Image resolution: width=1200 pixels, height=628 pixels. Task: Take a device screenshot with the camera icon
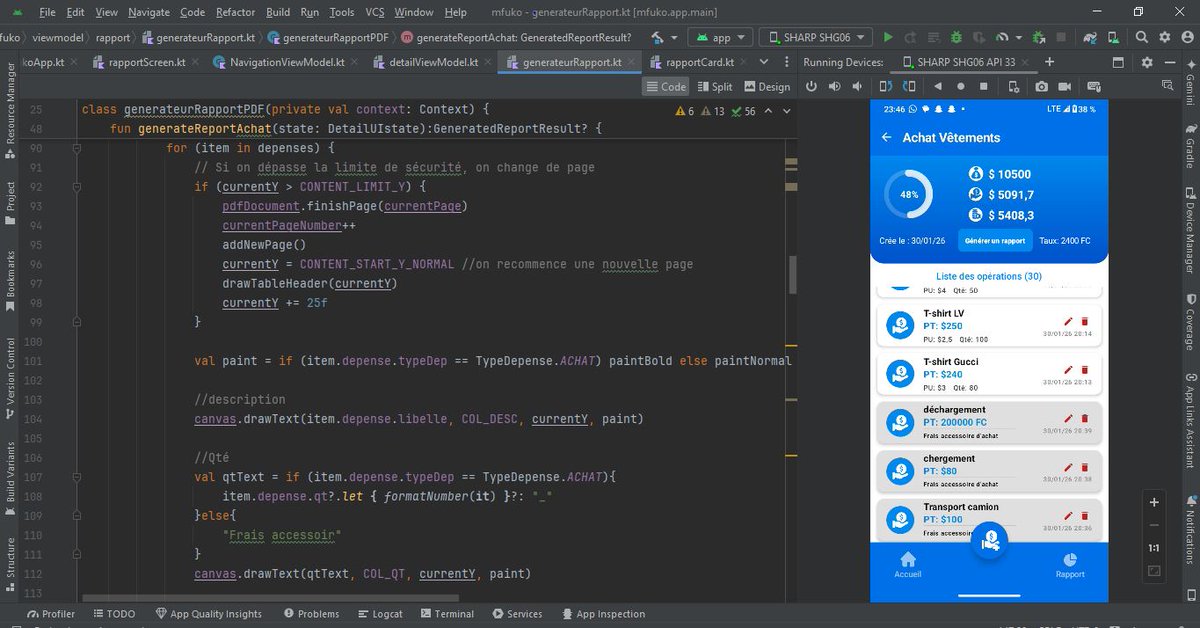[1042, 87]
